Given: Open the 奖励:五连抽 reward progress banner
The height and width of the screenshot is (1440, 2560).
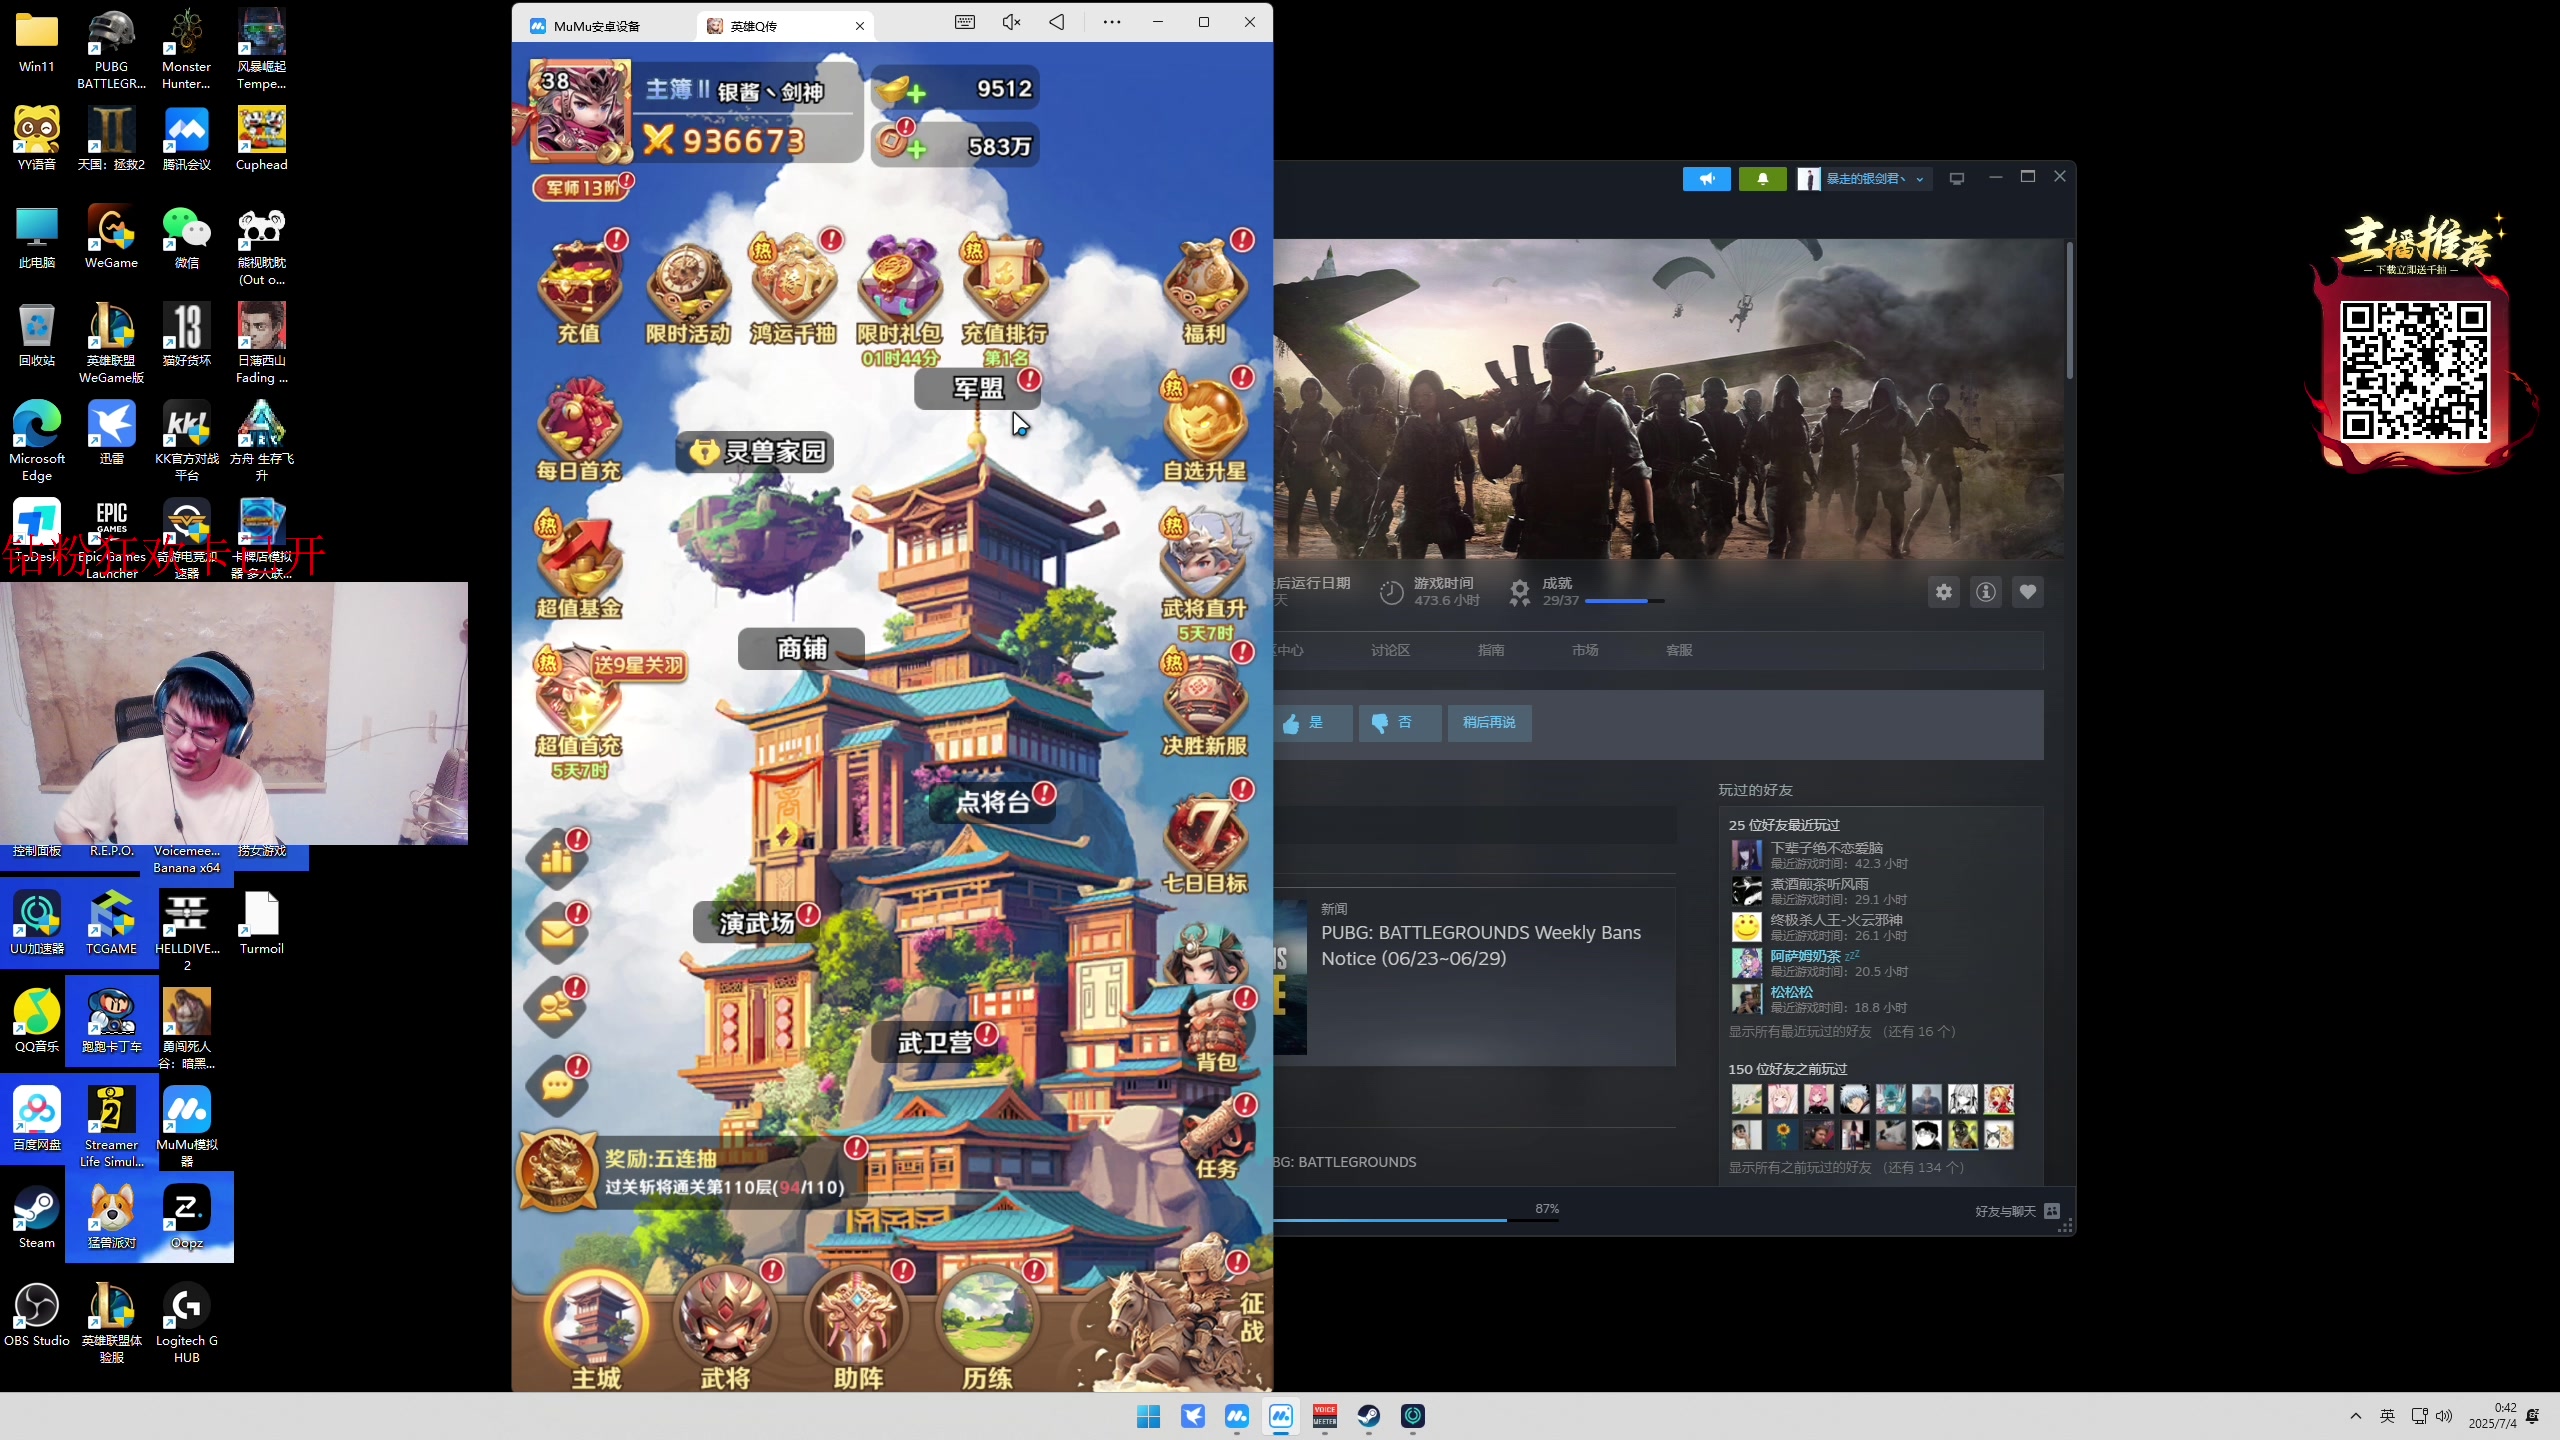Looking at the screenshot, I should (x=690, y=1172).
